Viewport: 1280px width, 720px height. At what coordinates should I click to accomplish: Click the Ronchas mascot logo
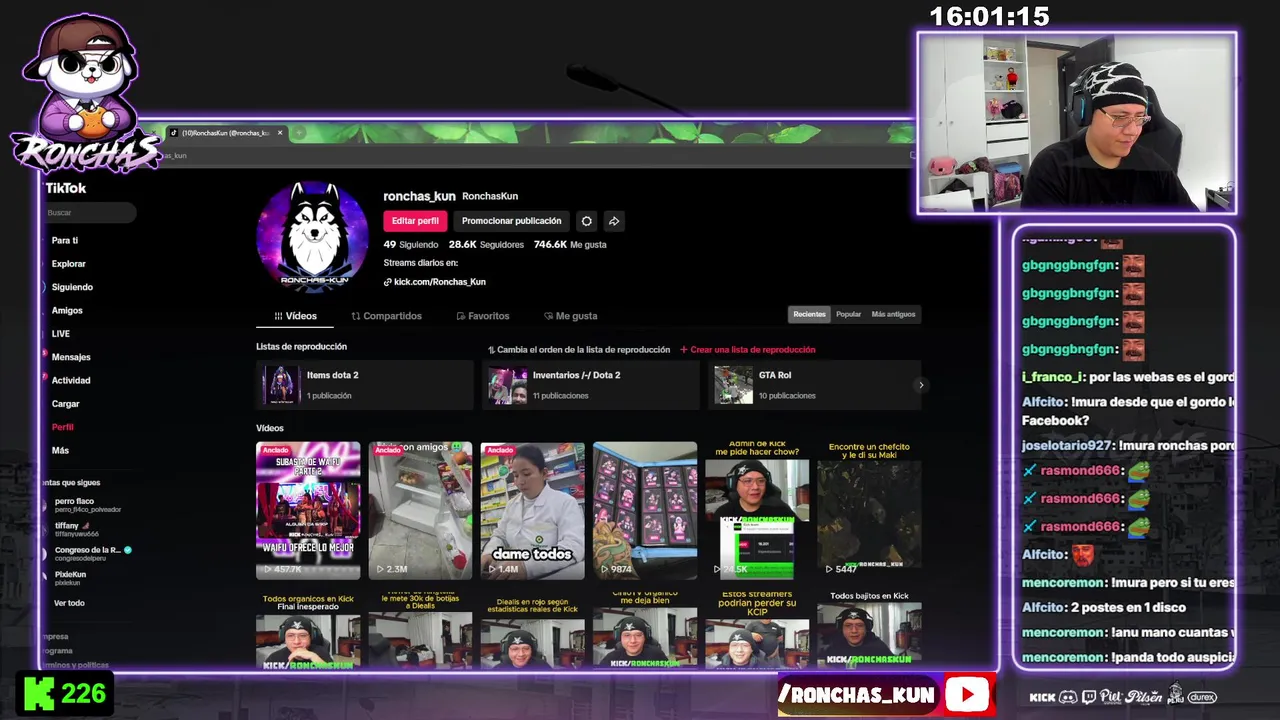pos(84,95)
